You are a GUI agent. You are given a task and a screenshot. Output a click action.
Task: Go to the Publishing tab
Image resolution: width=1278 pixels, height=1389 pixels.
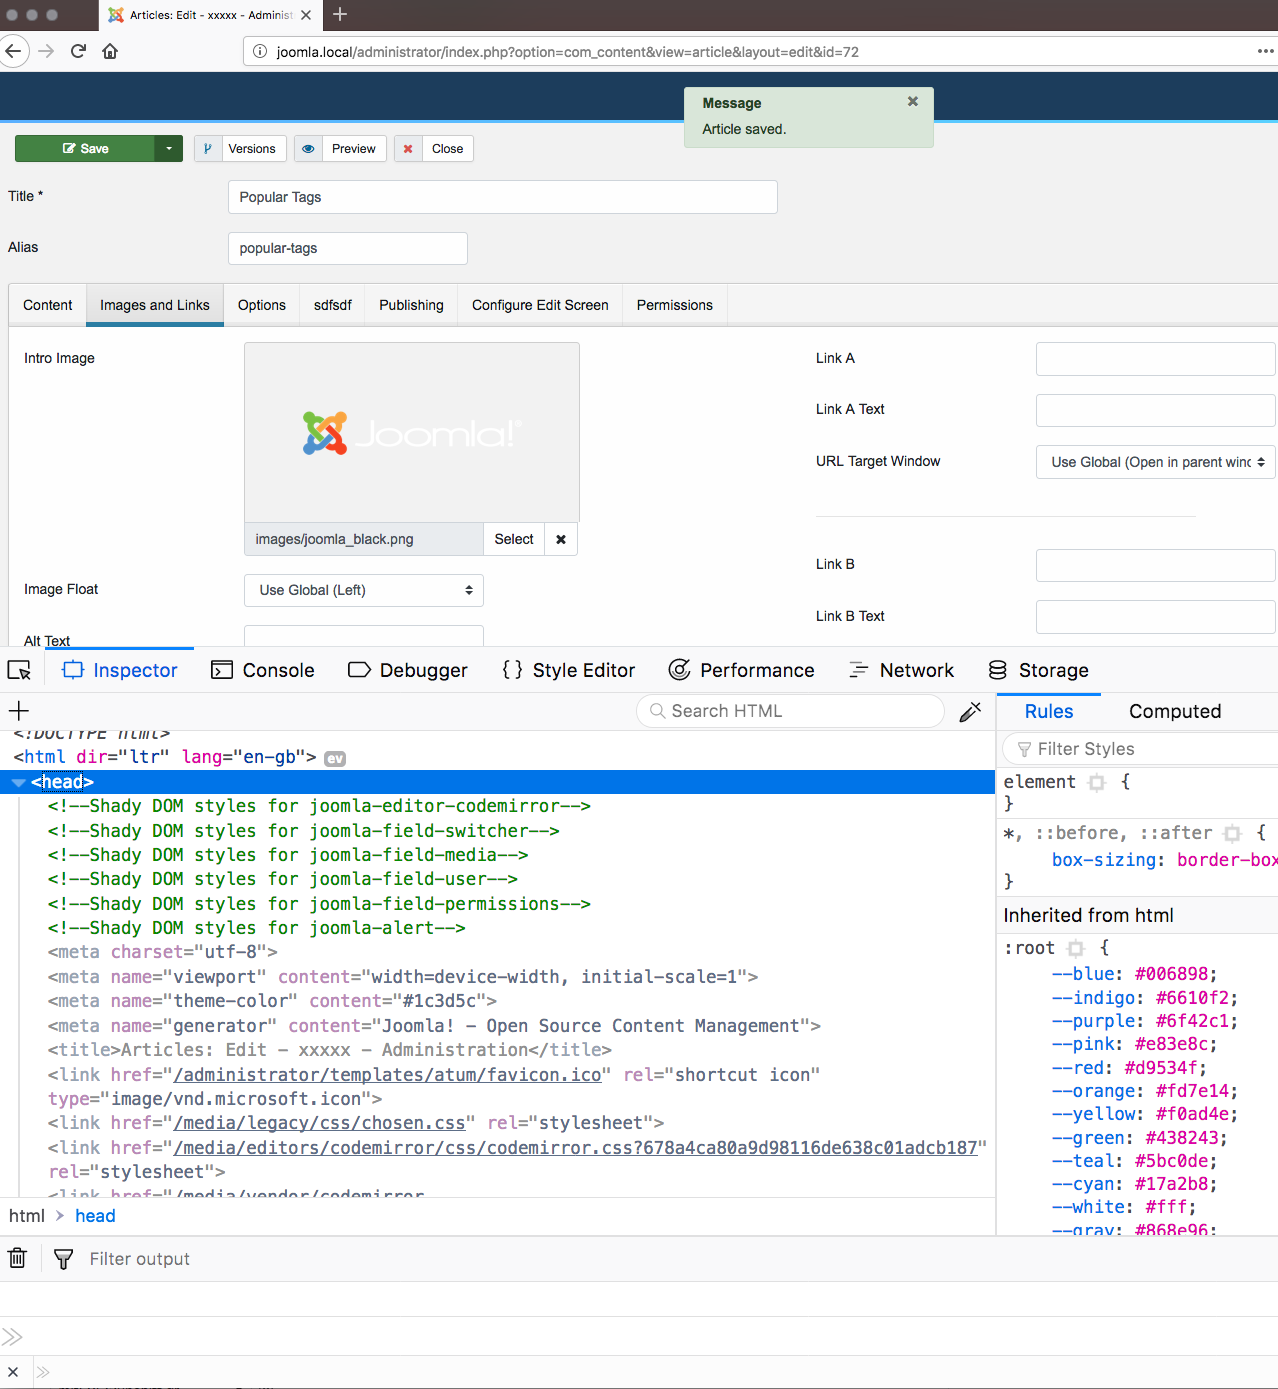point(411,305)
